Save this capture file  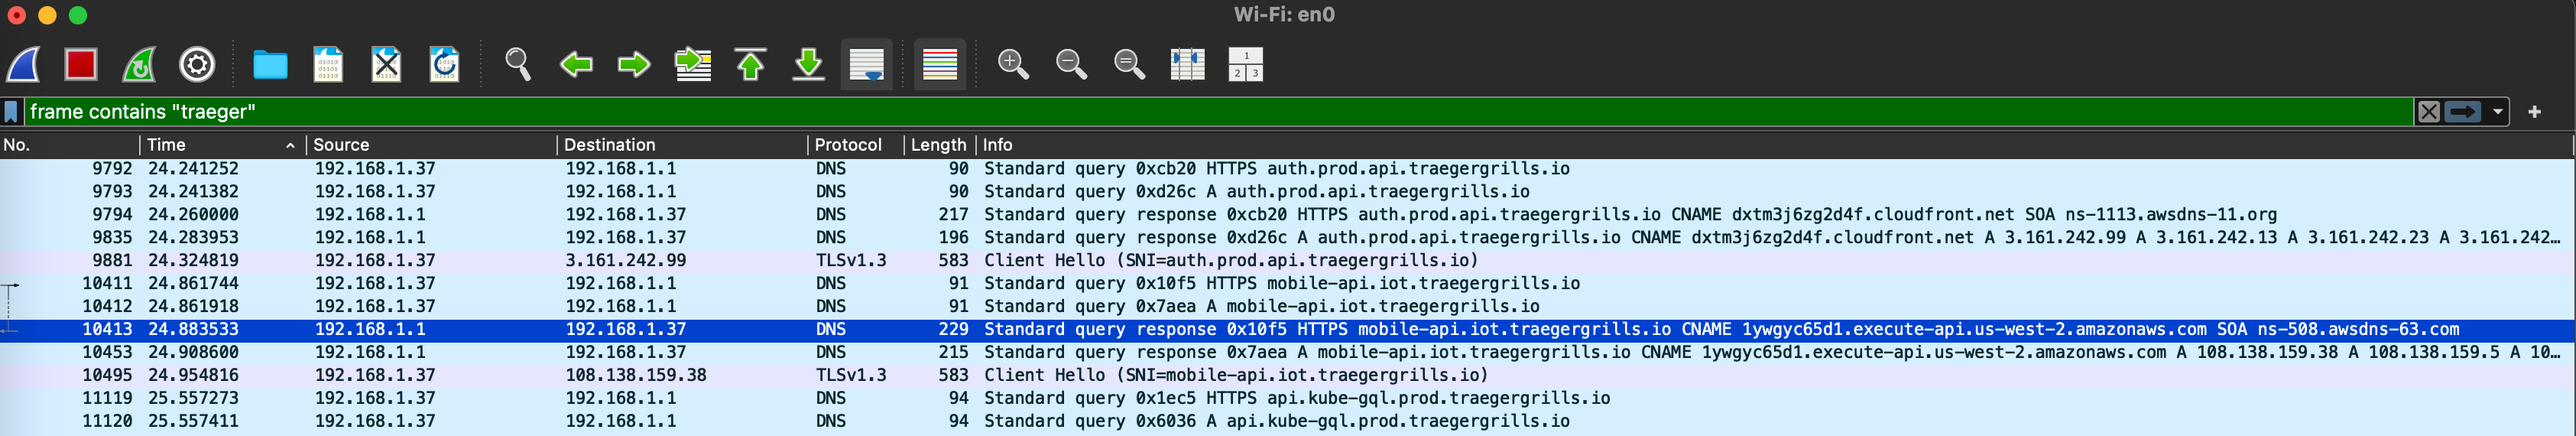[x=328, y=65]
